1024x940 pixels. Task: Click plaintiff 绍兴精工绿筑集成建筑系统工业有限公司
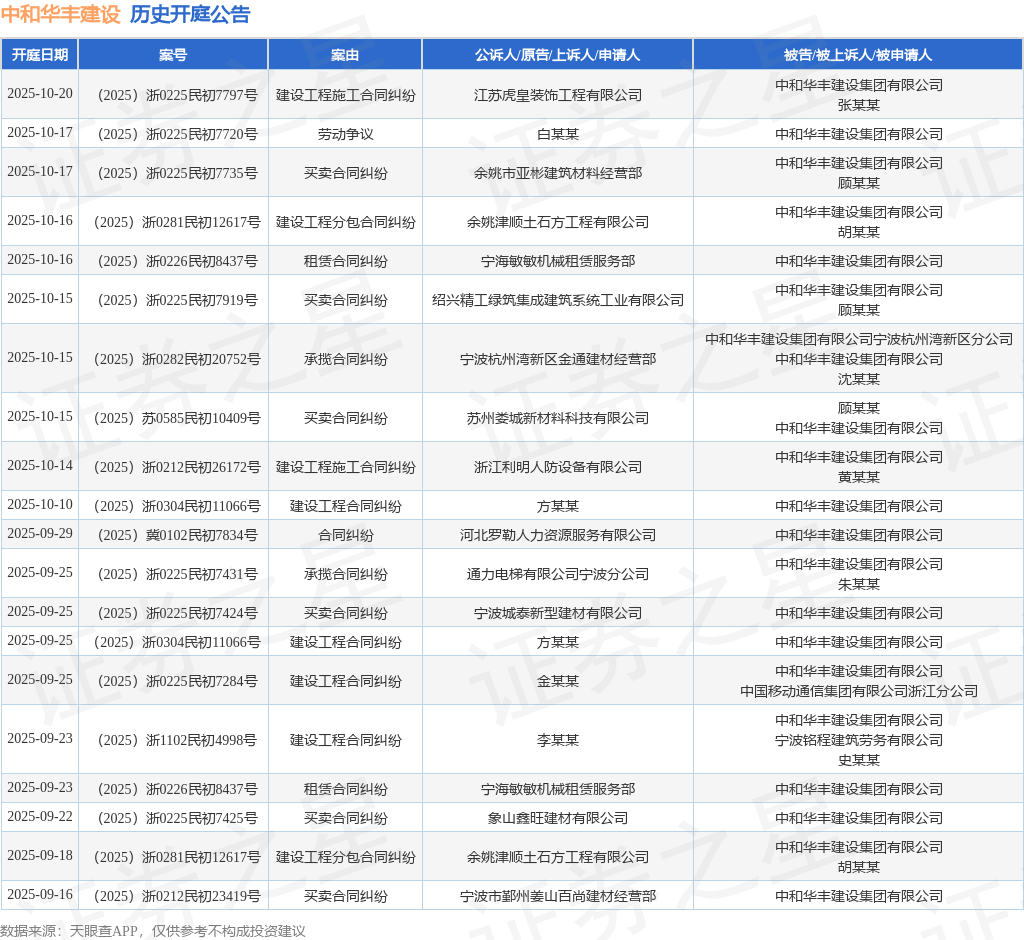[558, 300]
